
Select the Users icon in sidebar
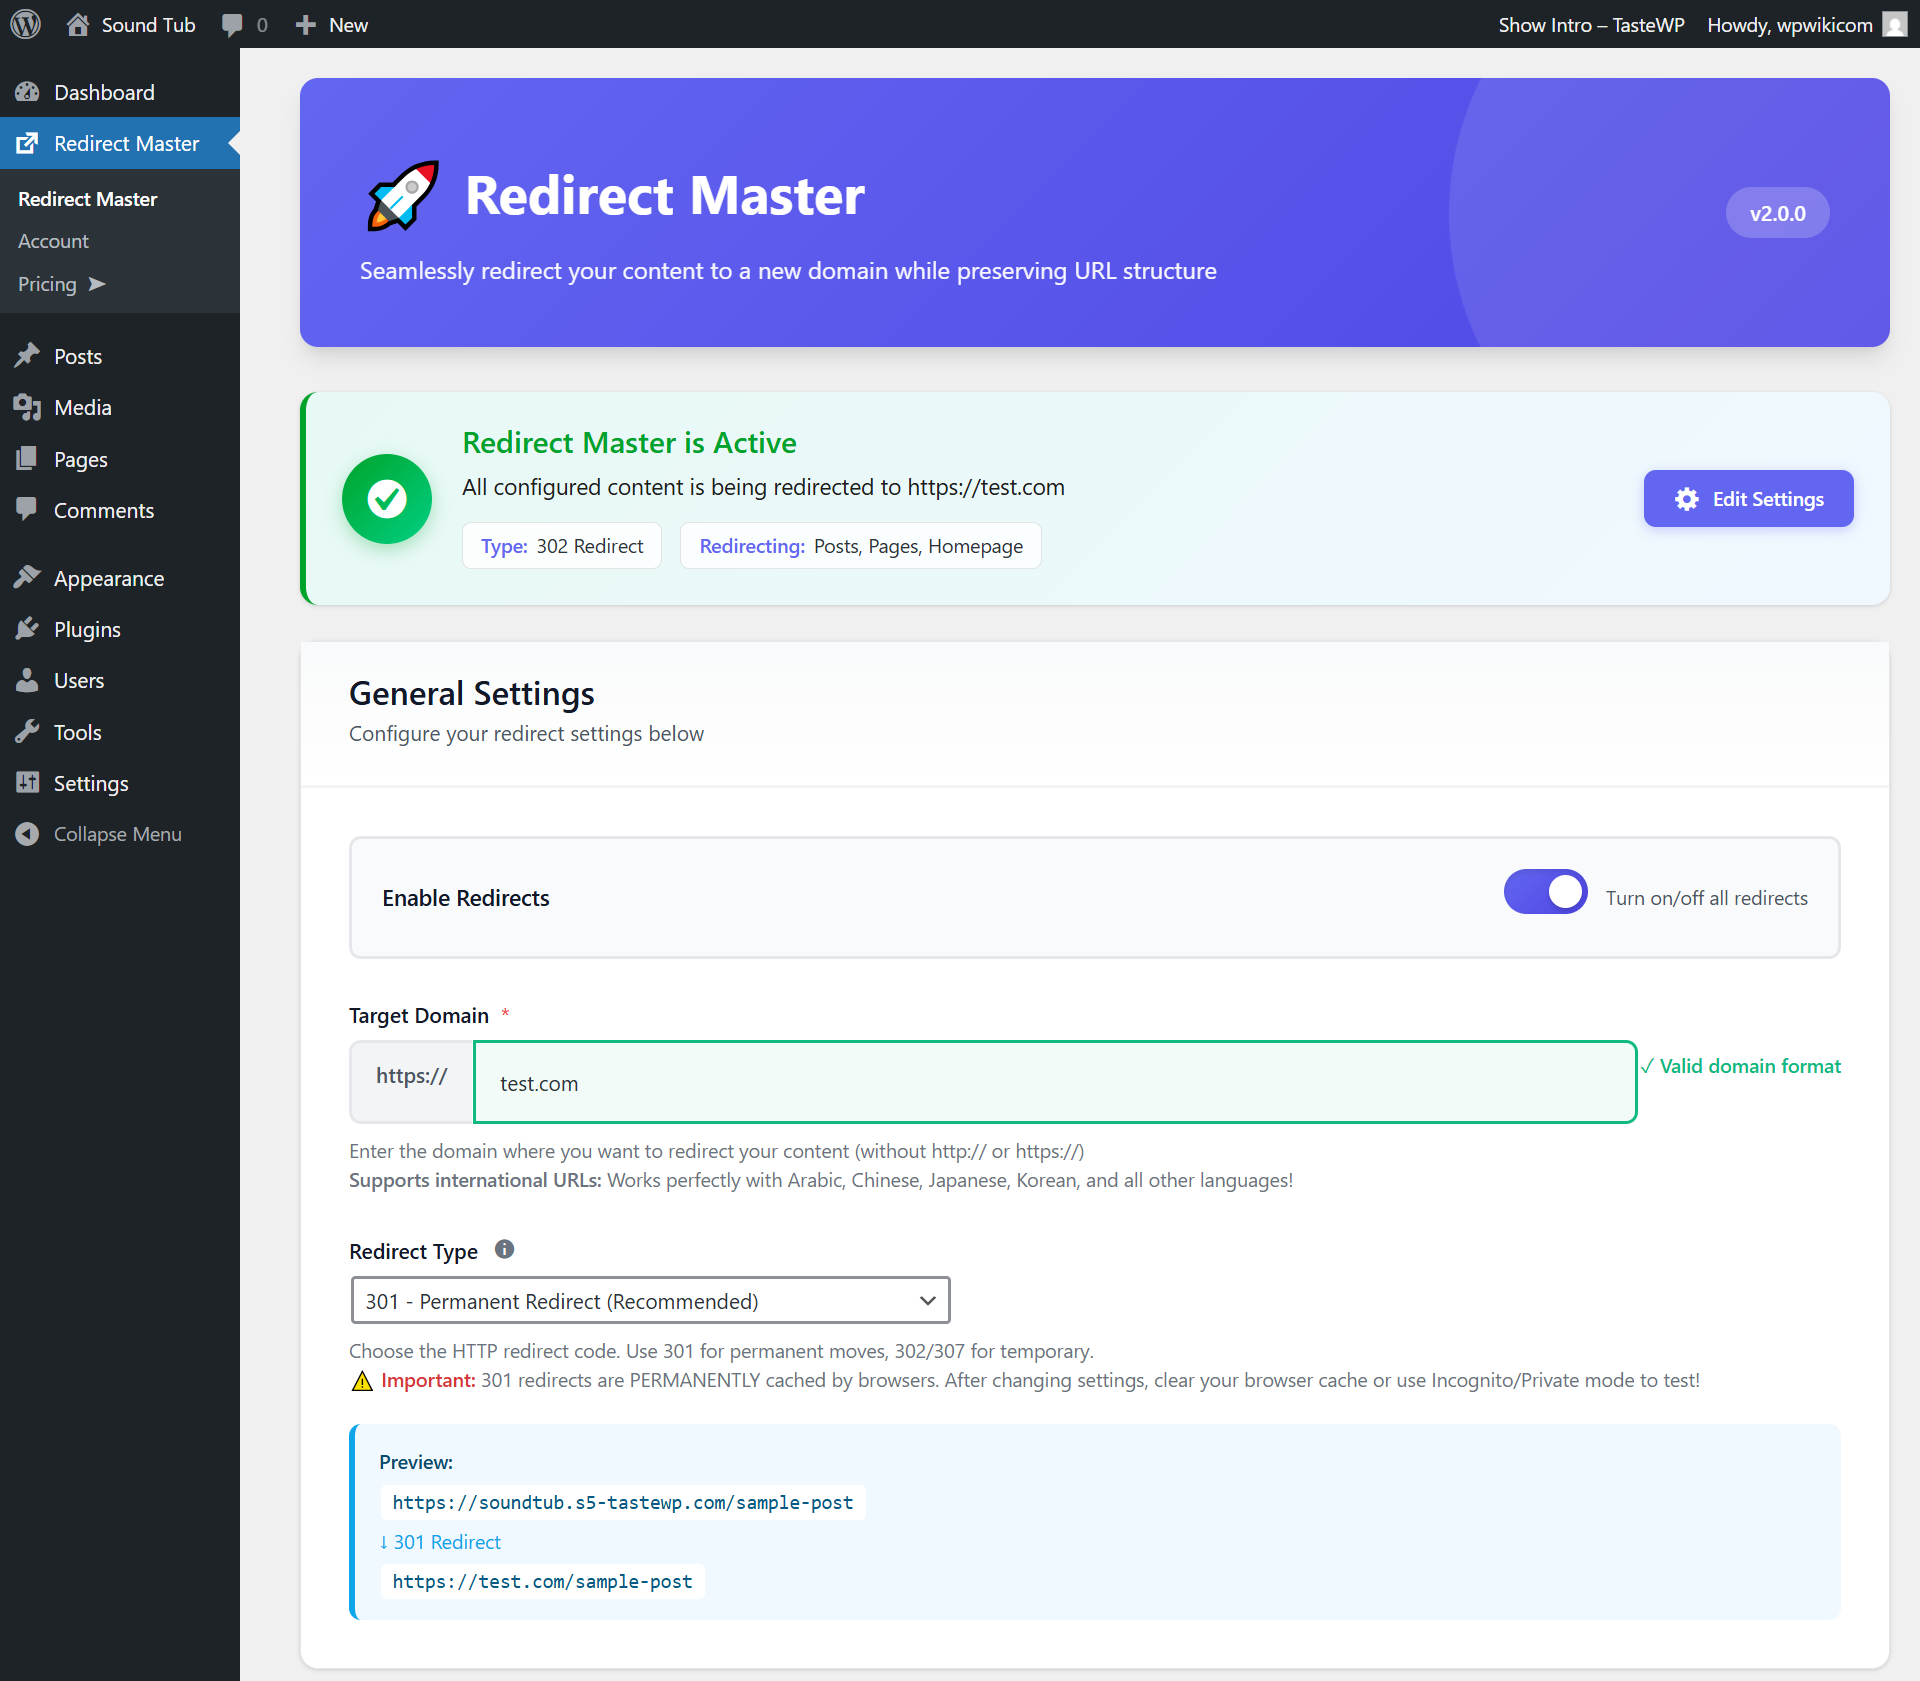pyautogui.click(x=28, y=680)
